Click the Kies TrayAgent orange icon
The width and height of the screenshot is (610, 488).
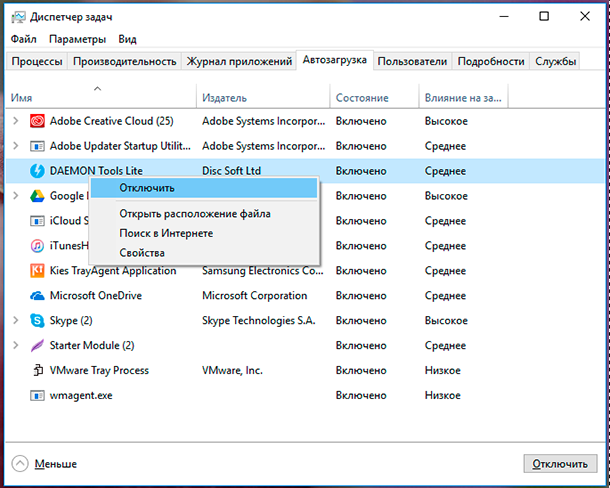click(x=37, y=270)
